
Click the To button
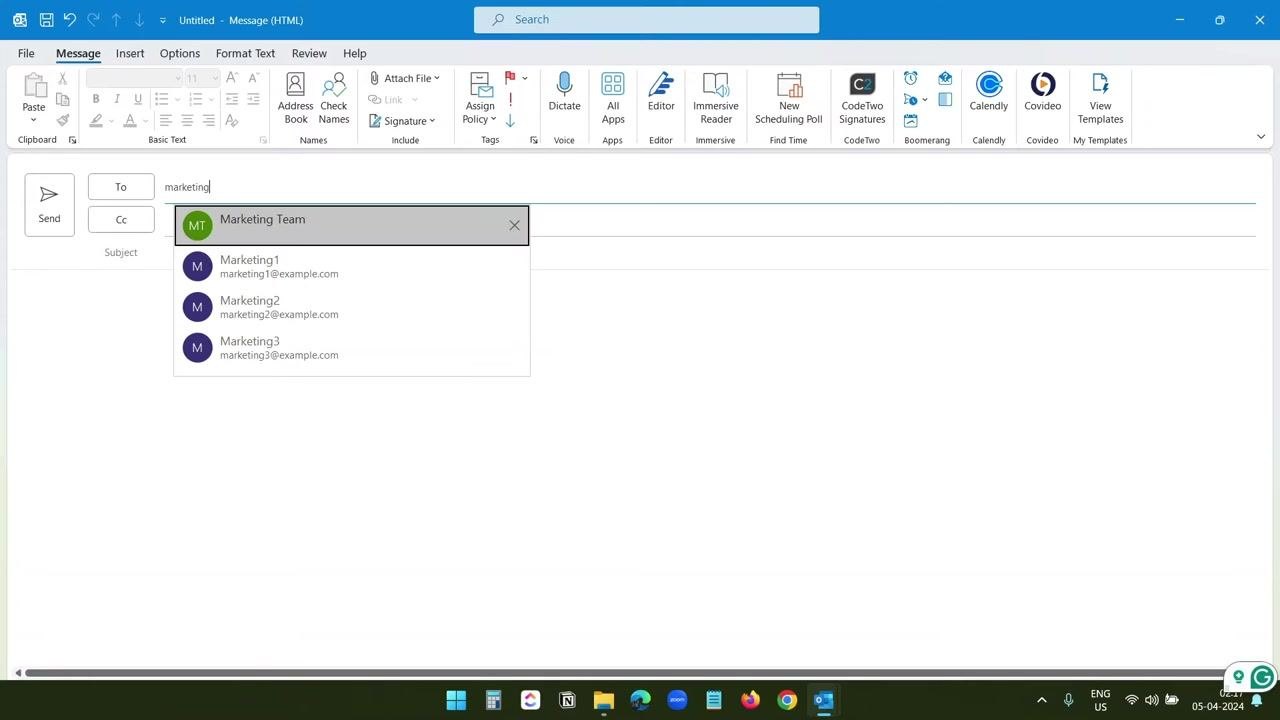(121, 187)
